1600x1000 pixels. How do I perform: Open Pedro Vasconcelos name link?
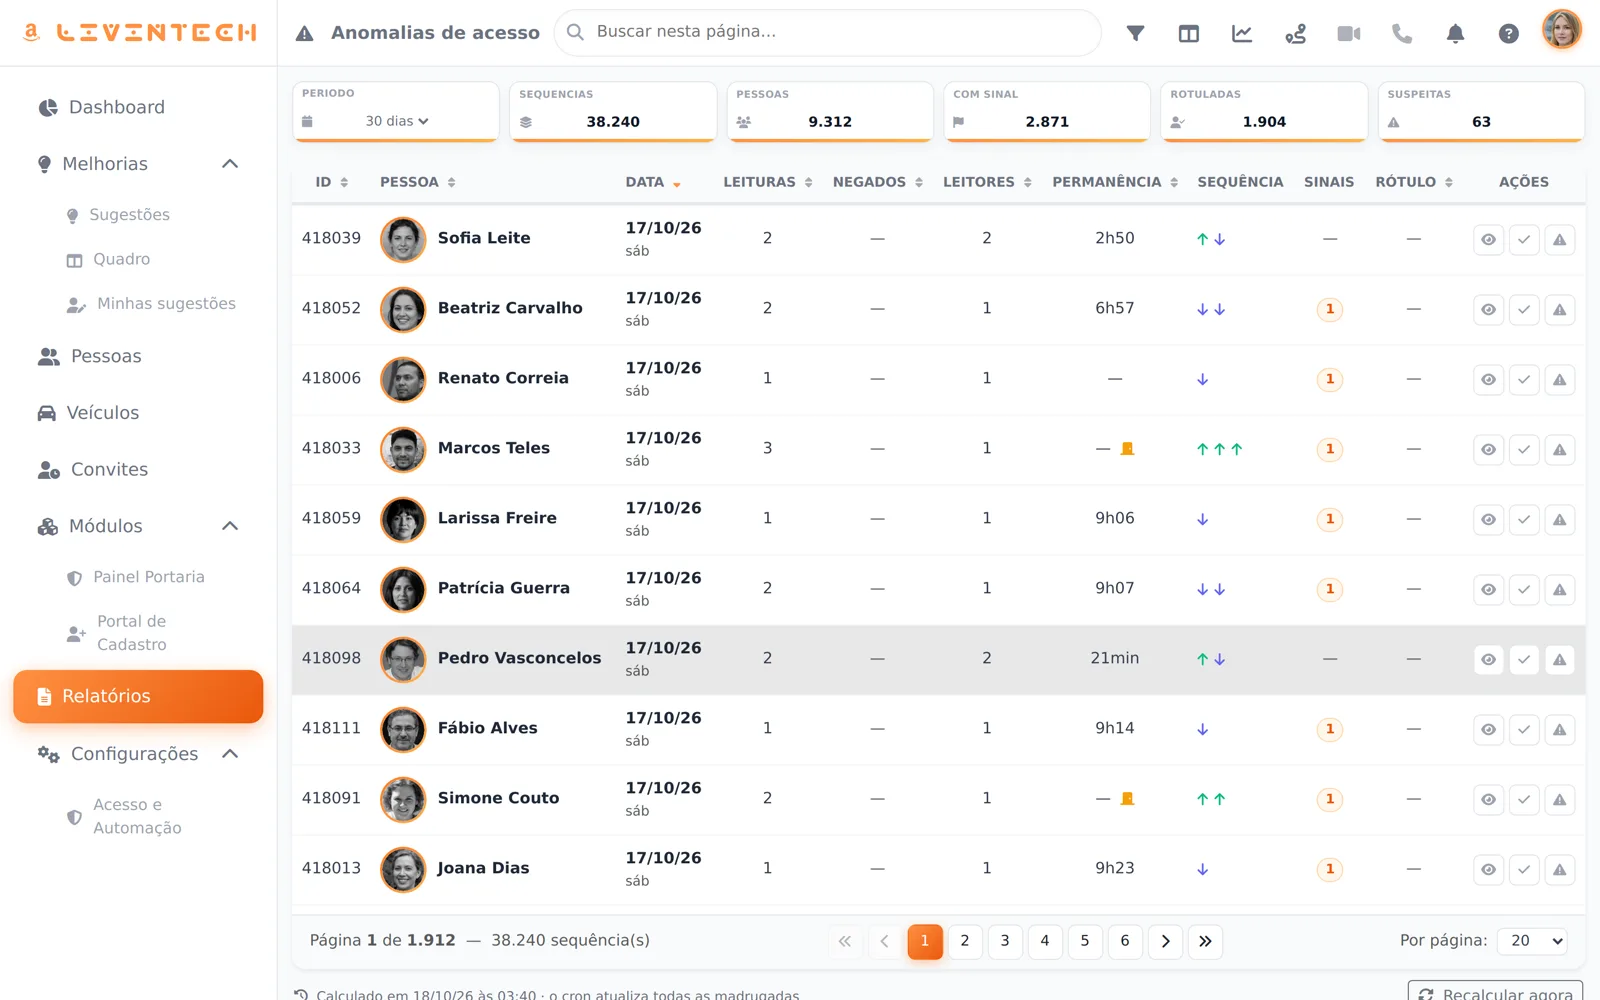coord(519,658)
